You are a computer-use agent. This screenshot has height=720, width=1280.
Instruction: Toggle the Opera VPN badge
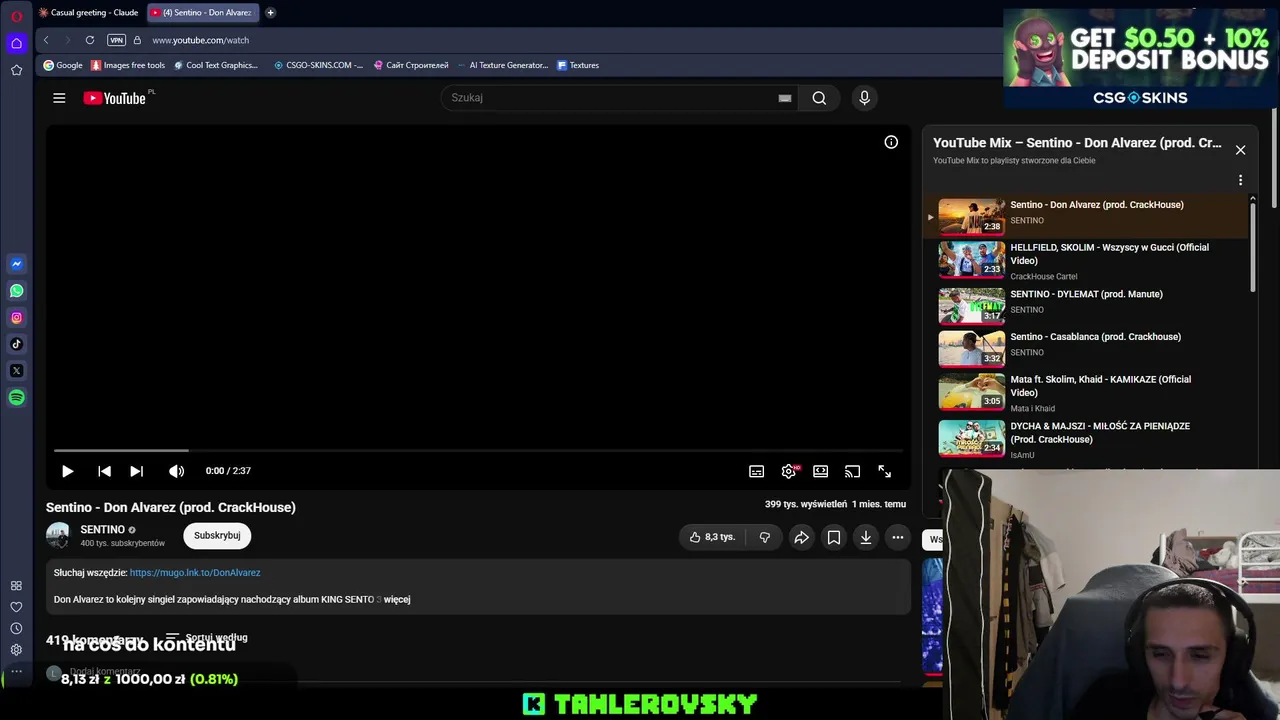(x=117, y=40)
